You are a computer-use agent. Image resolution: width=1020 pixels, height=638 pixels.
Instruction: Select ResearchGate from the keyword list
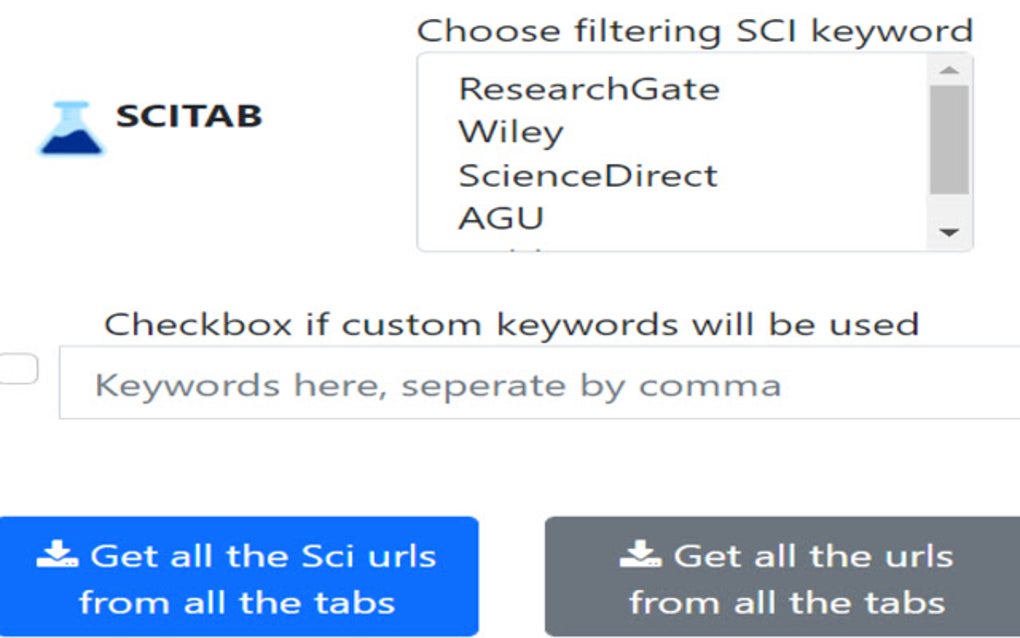coord(587,88)
